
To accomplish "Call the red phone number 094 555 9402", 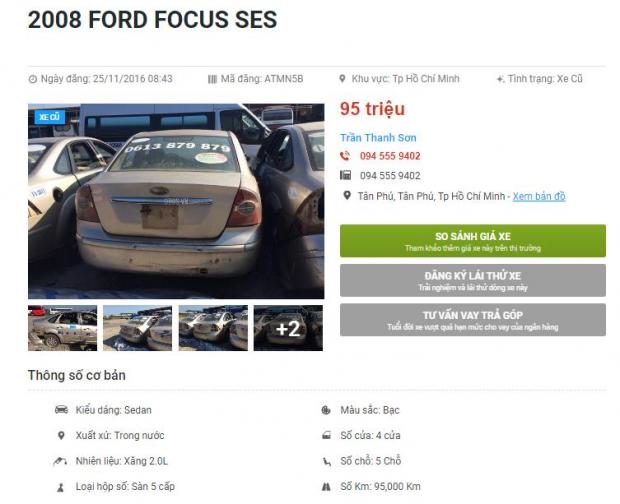I will (x=390, y=156).
